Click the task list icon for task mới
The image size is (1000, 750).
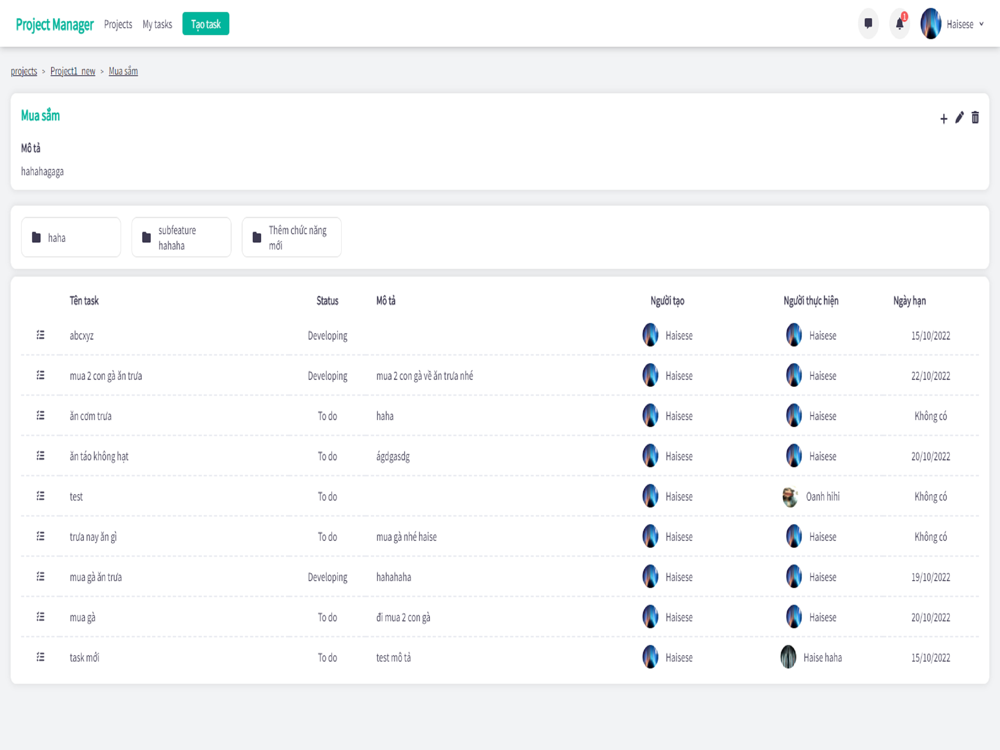(x=40, y=657)
